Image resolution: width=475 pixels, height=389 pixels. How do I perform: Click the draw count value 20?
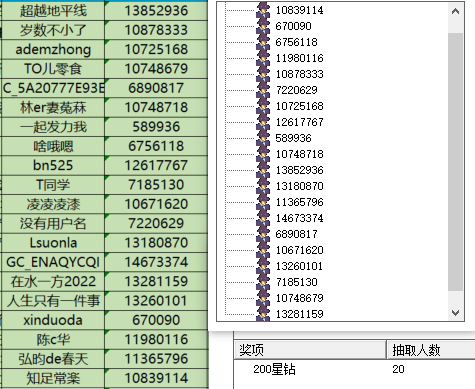398,369
